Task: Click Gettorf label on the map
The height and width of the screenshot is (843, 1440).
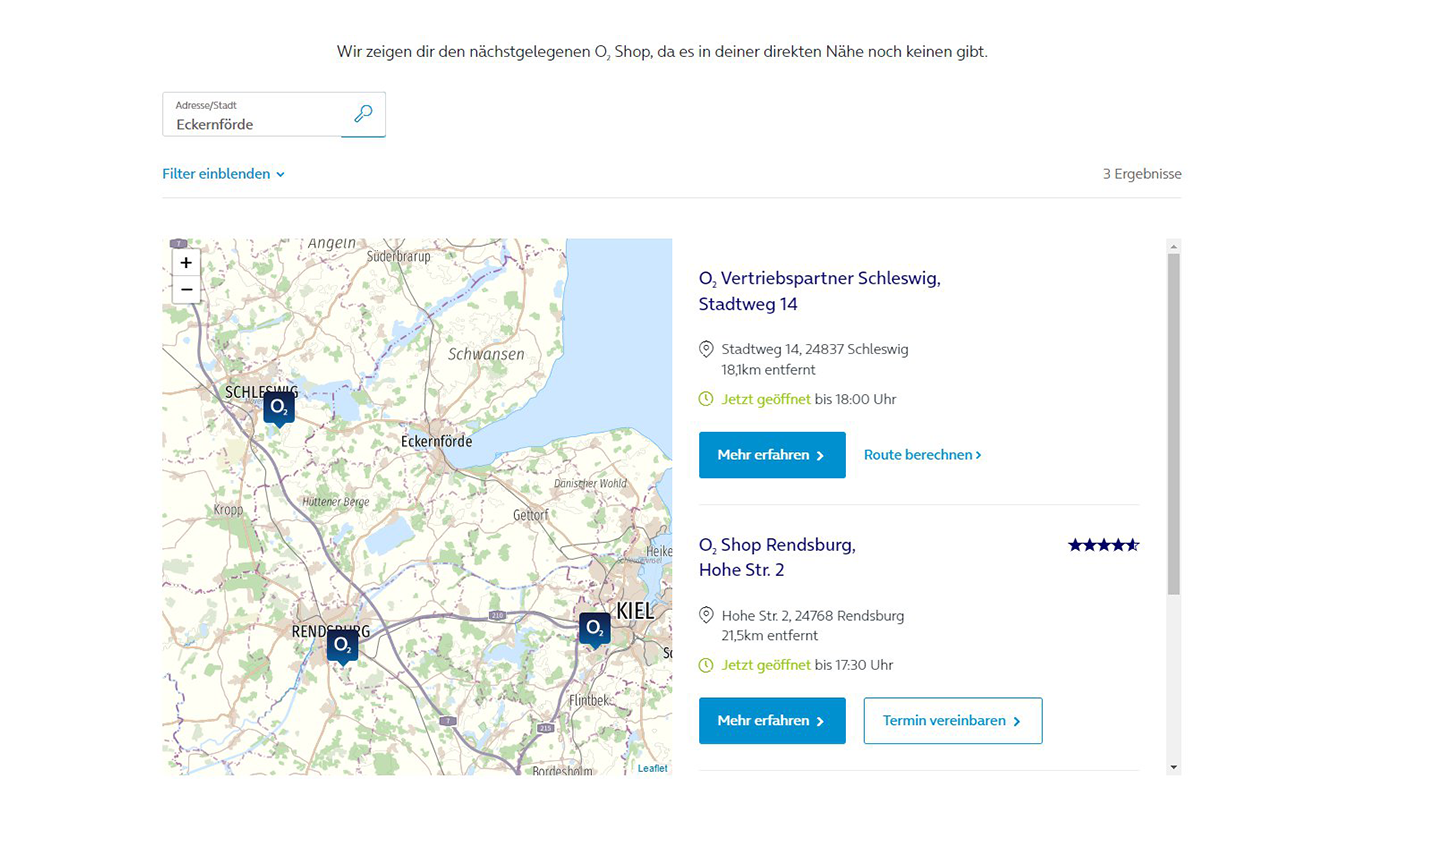Action: pos(531,515)
